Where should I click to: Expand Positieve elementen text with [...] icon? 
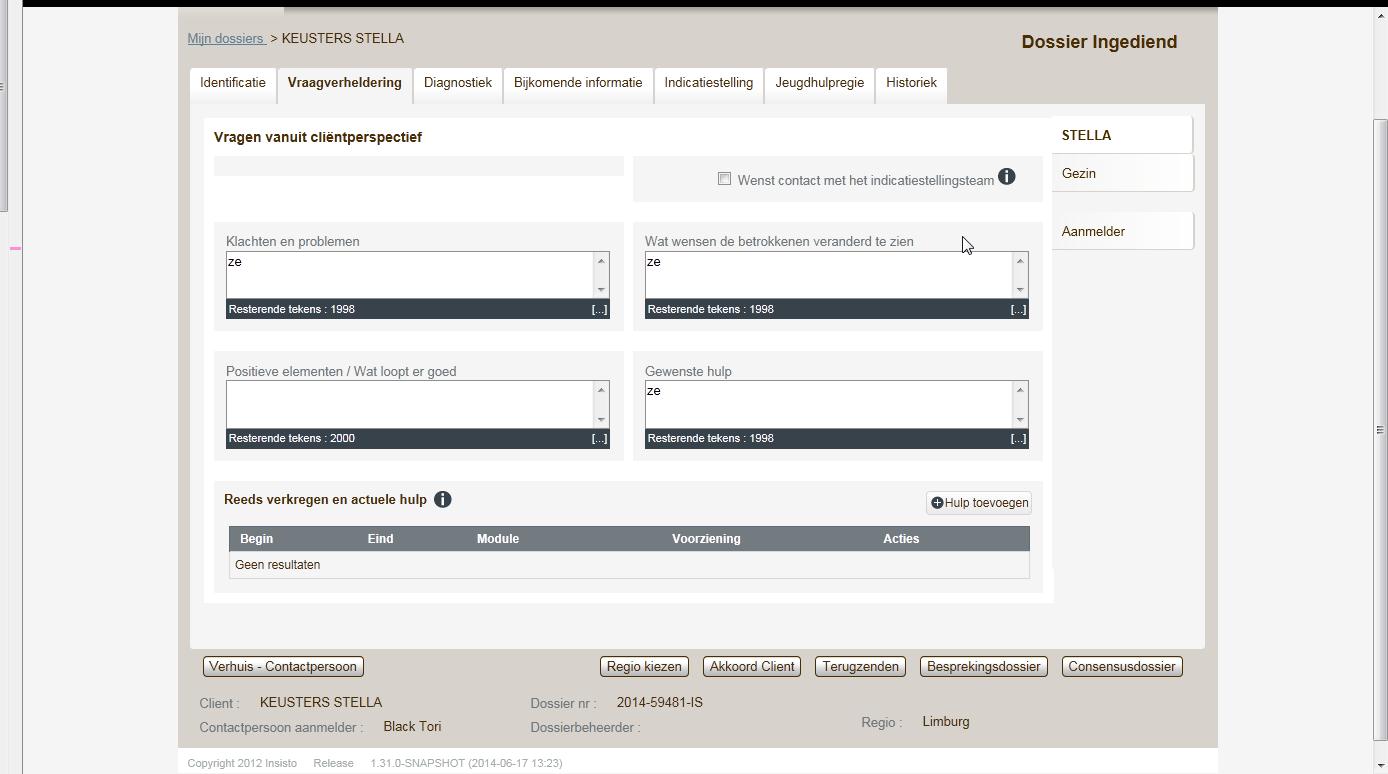click(599, 439)
